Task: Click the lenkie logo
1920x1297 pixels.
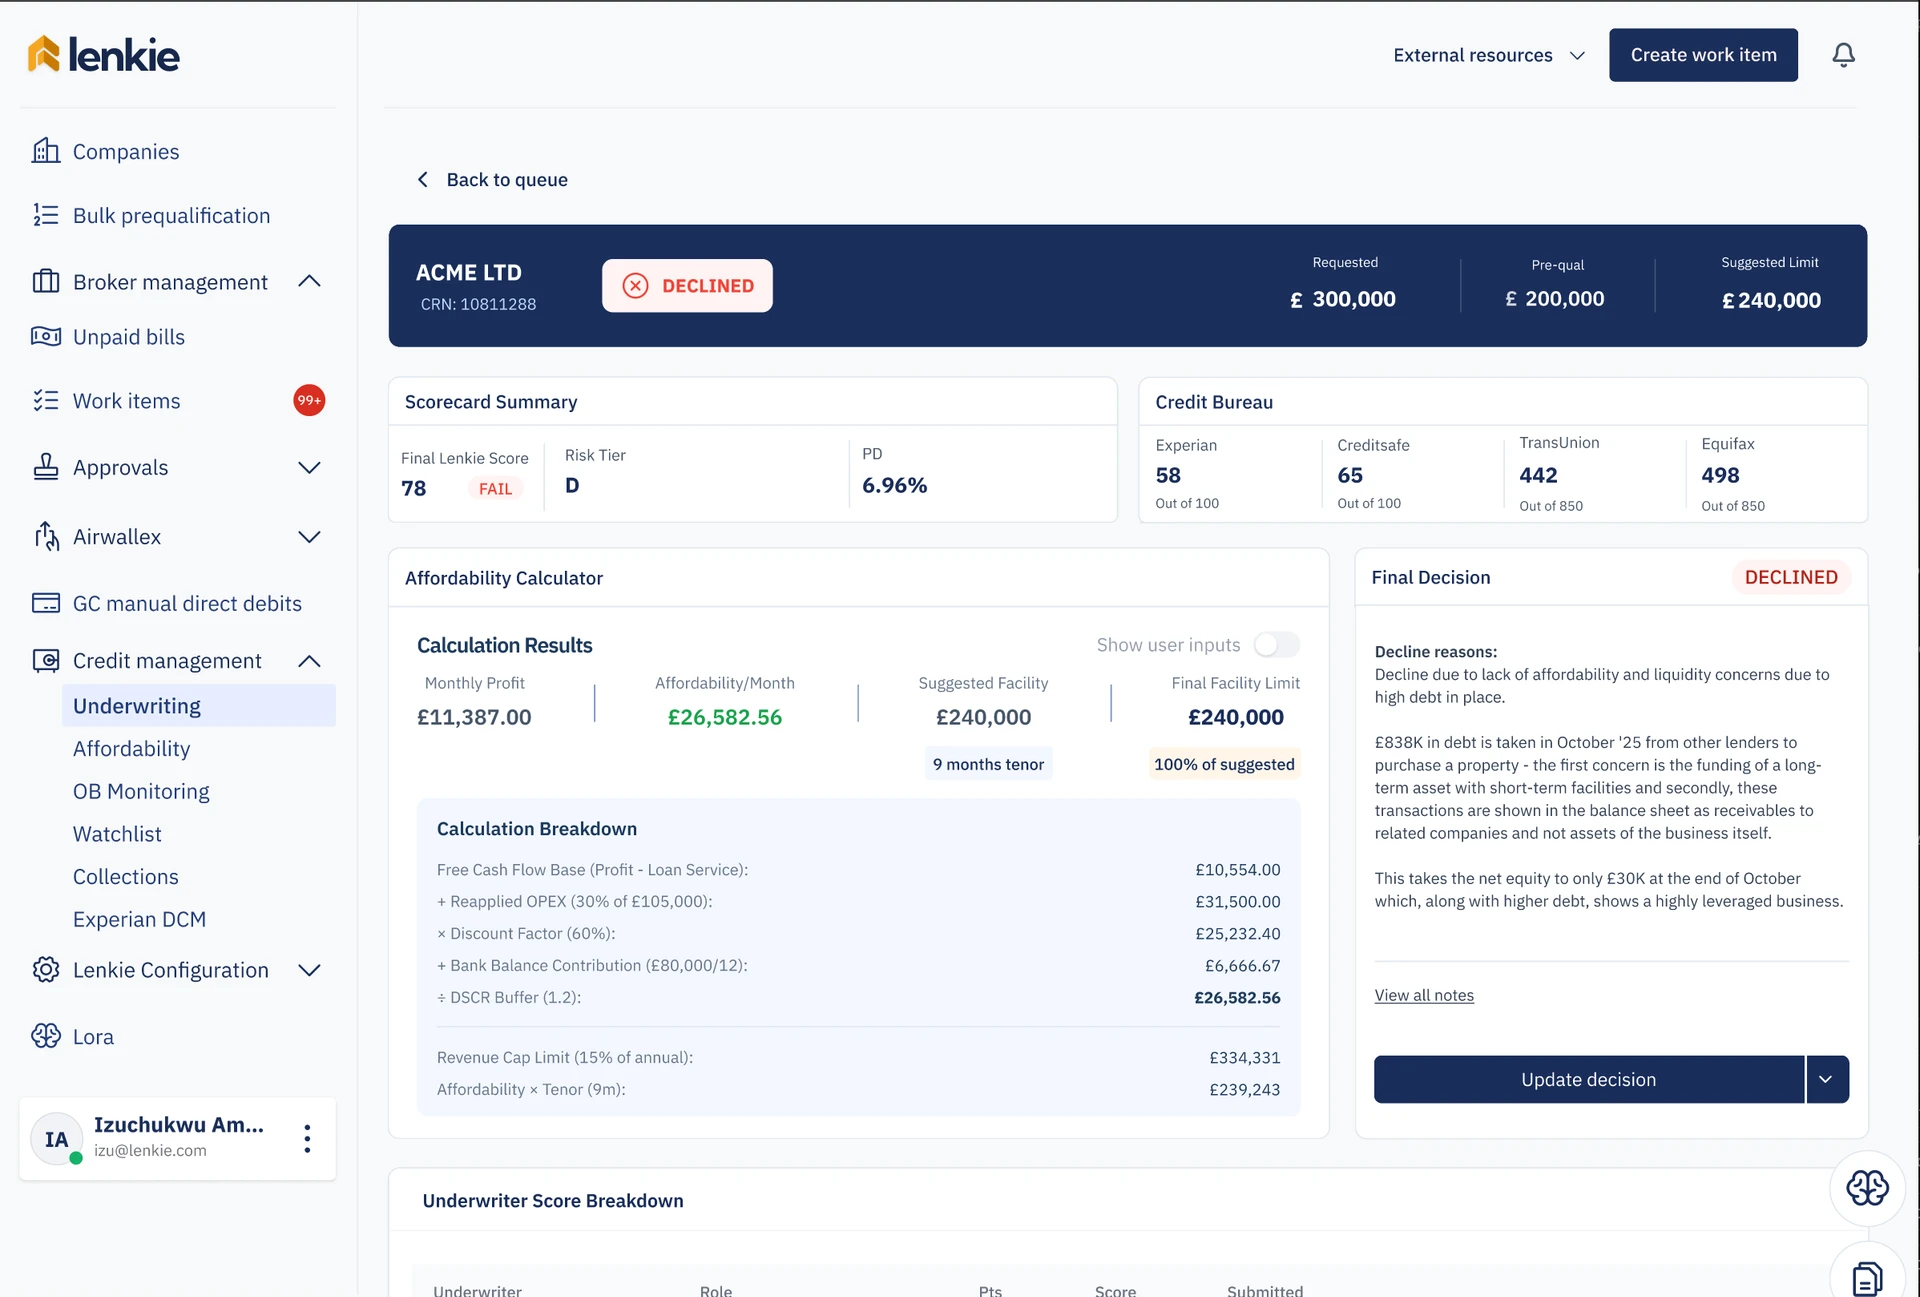Action: tap(103, 55)
